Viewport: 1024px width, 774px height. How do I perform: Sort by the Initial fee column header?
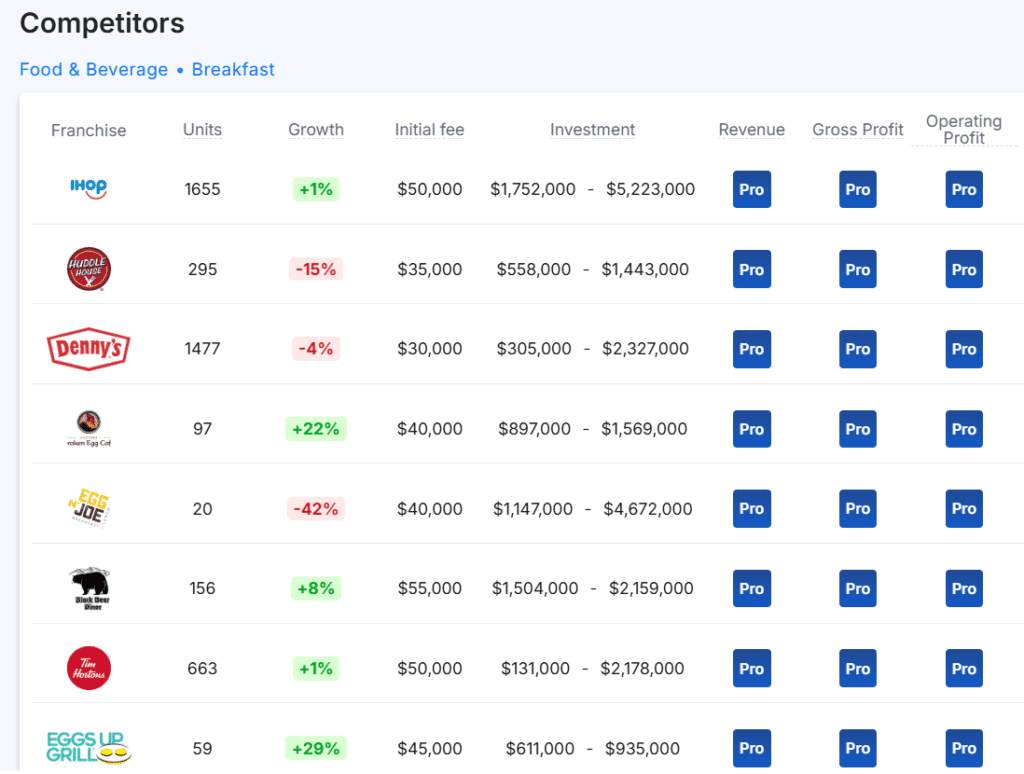[x=430, y=129]
